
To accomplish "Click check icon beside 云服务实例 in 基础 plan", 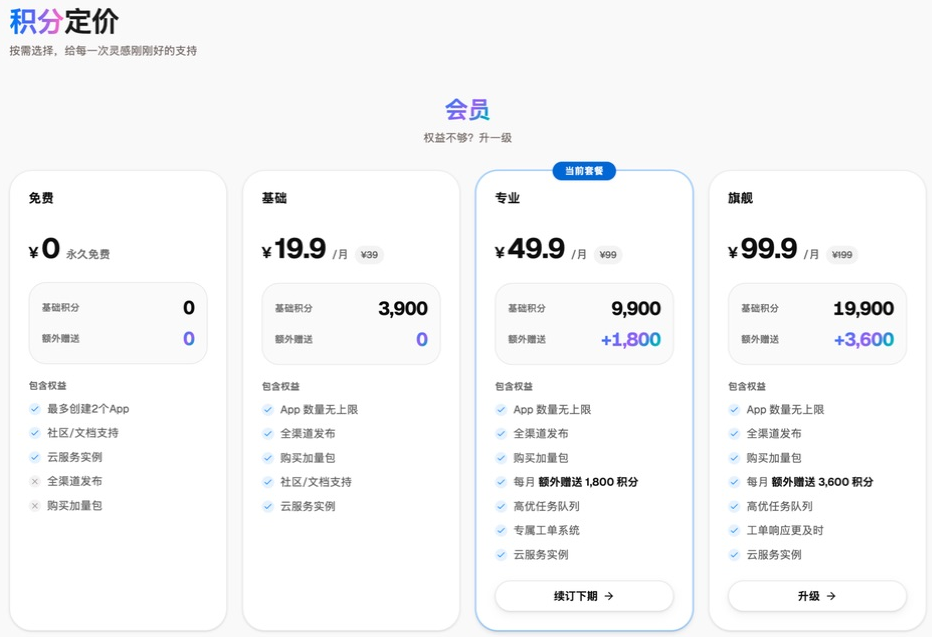I will click(267, 506).
